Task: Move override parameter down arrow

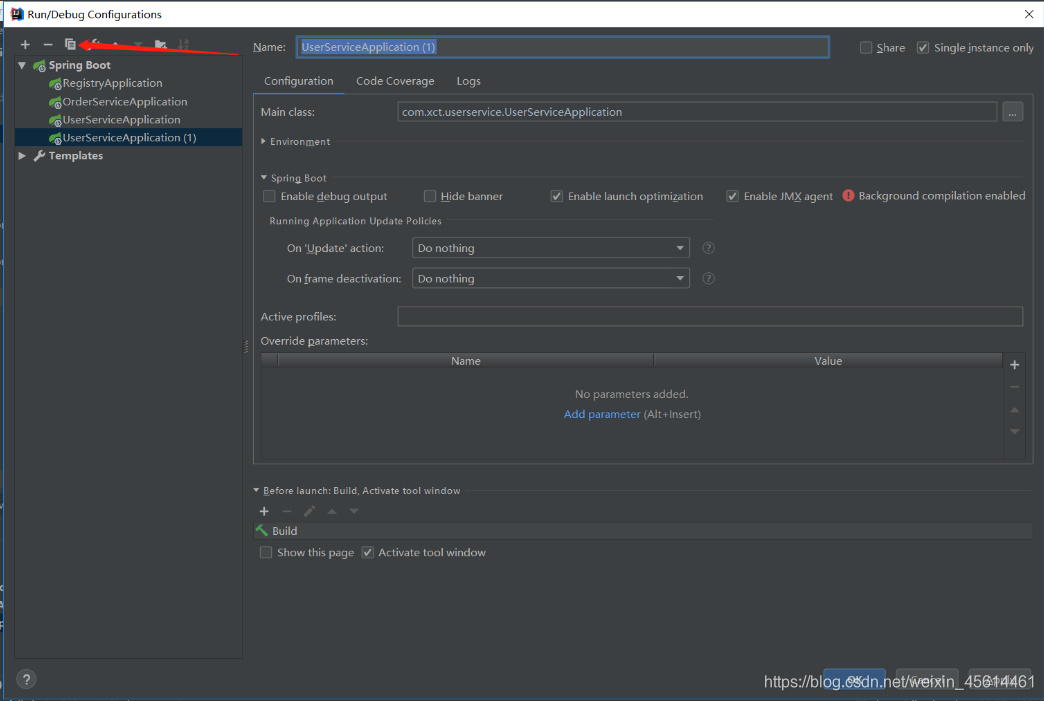Action: pyautogui.click(x=1014, y=432)
